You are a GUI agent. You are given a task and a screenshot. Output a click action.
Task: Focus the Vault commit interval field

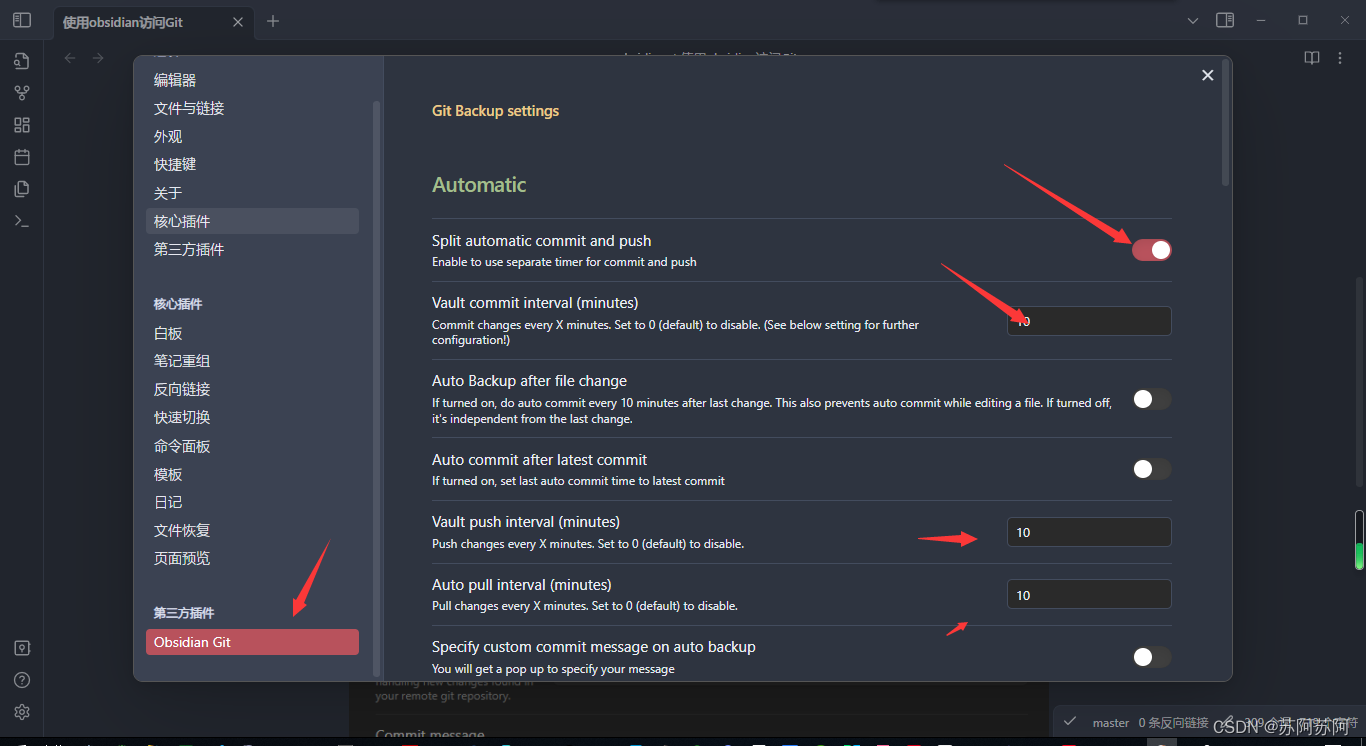pyautogui.click(x=1089, y=321)
